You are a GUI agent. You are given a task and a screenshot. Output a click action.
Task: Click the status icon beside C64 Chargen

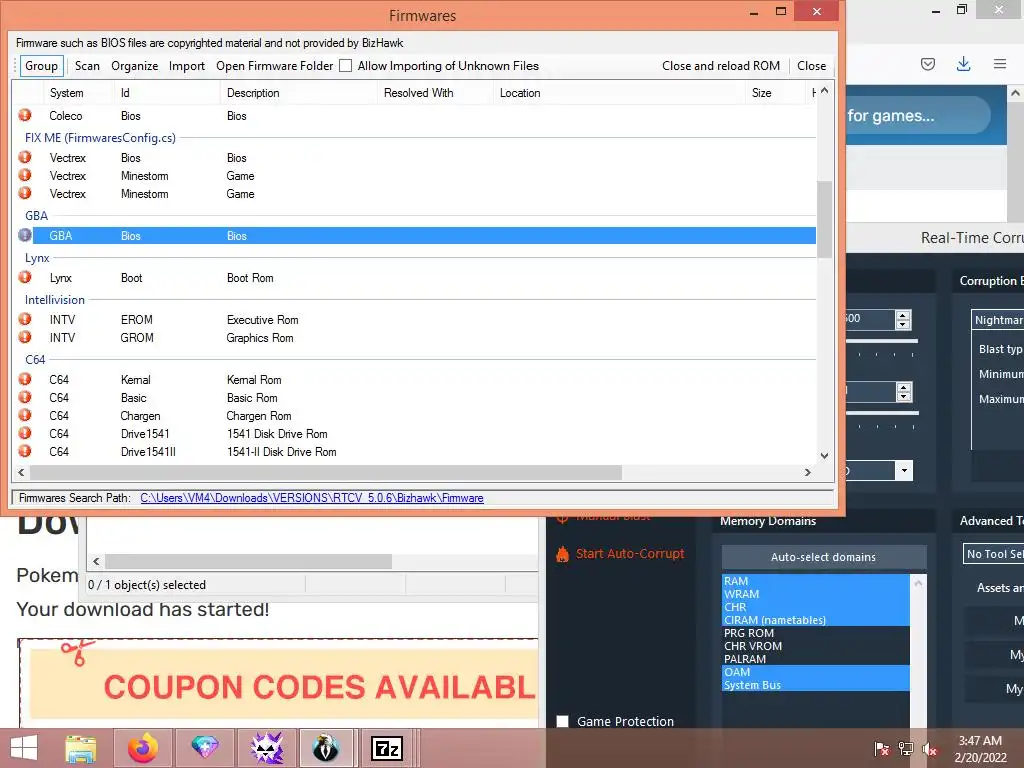pyautogui.click(x=25, y=415)
